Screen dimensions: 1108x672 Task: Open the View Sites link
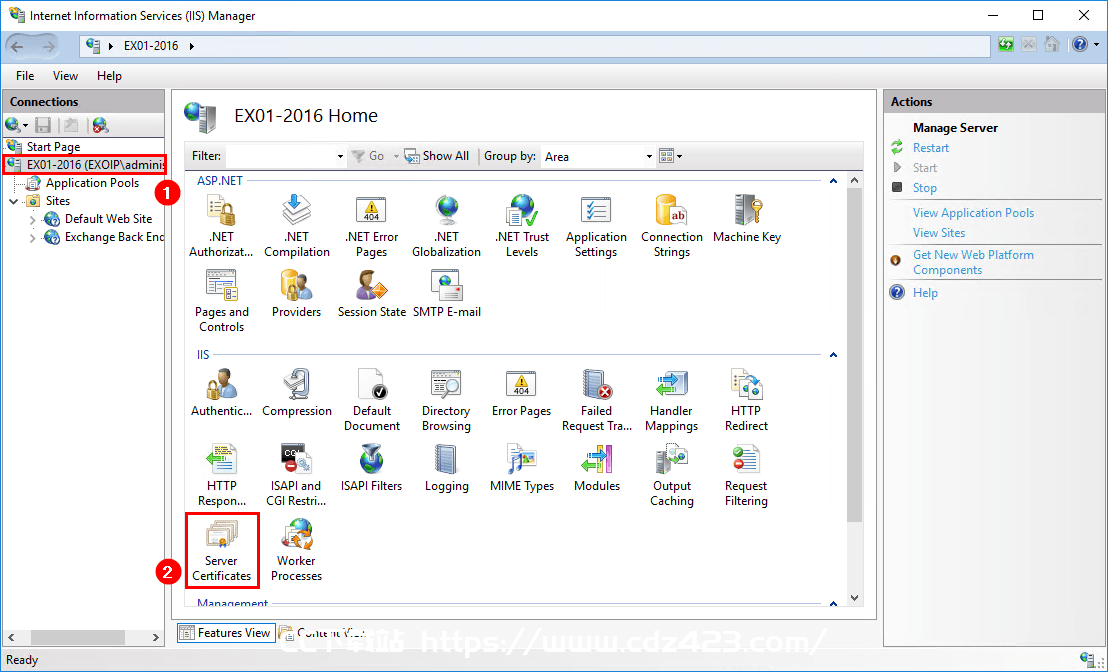pyautogui.click(x=938, y=232)
